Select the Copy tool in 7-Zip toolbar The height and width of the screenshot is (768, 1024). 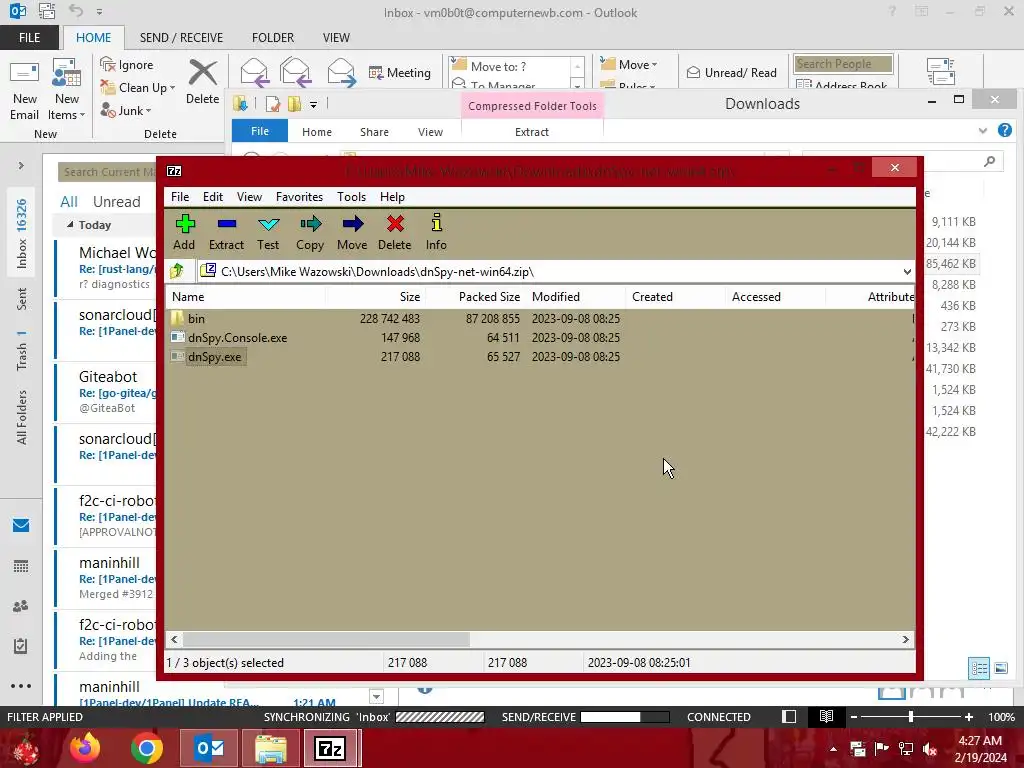tap(310, 232)
